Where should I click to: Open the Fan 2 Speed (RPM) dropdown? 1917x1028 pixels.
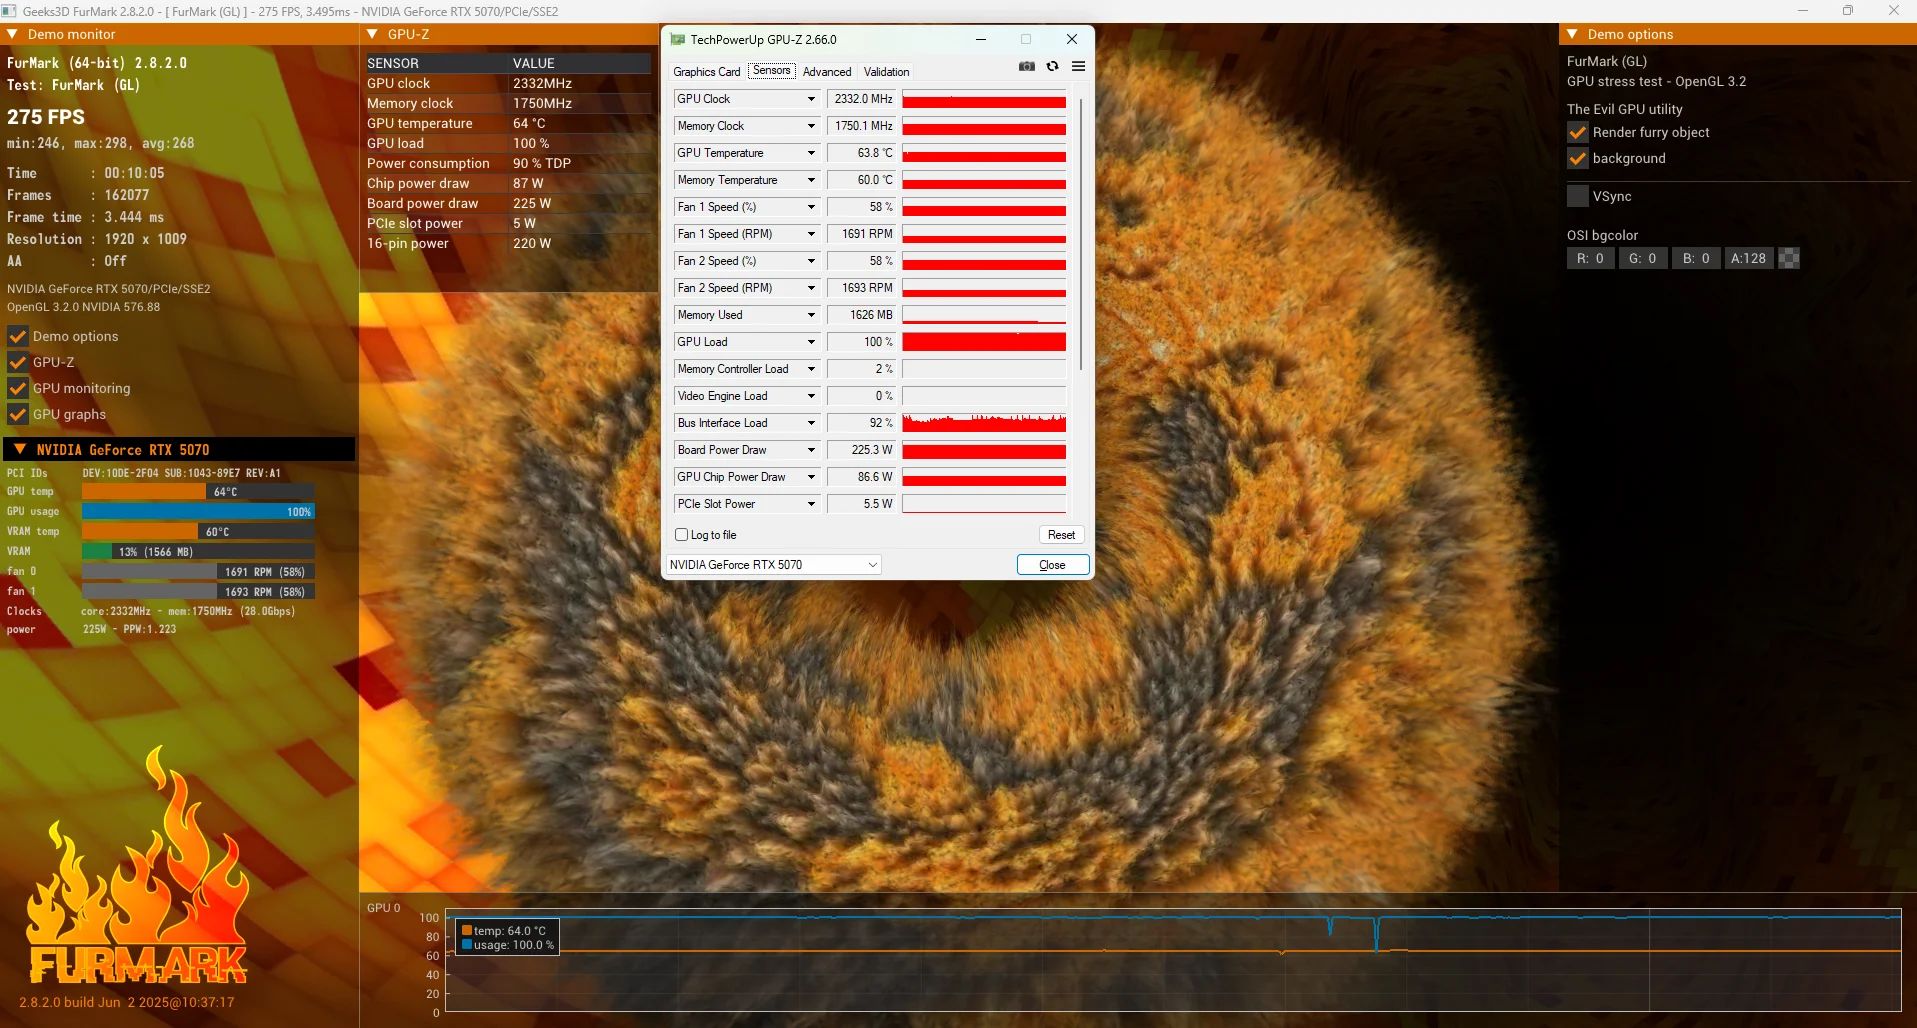click(811, 288)
